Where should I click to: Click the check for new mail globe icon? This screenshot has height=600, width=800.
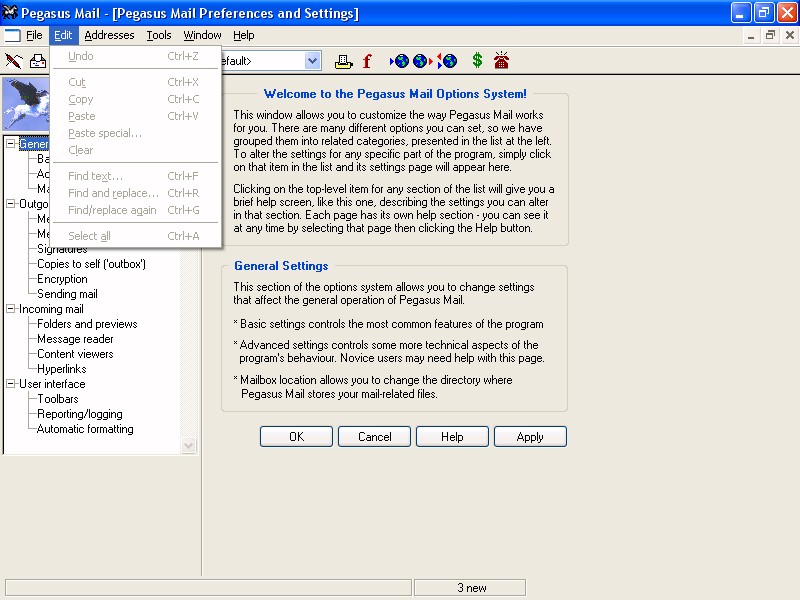coord(399,61)
